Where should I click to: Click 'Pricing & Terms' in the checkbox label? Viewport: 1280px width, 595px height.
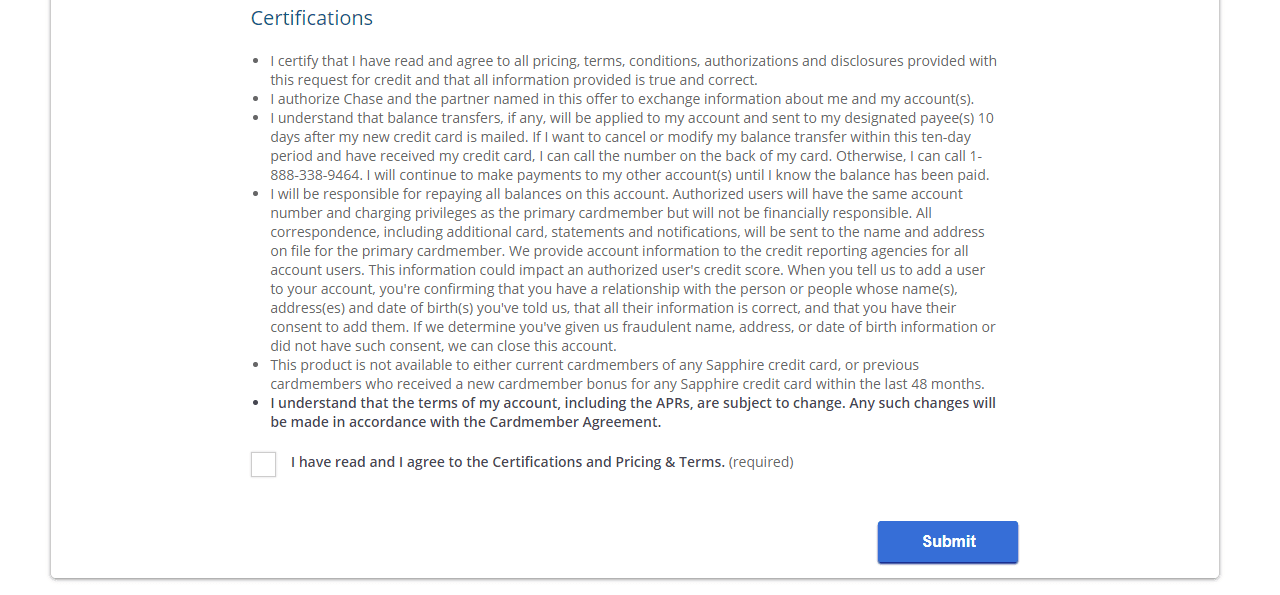coord(670,462)
